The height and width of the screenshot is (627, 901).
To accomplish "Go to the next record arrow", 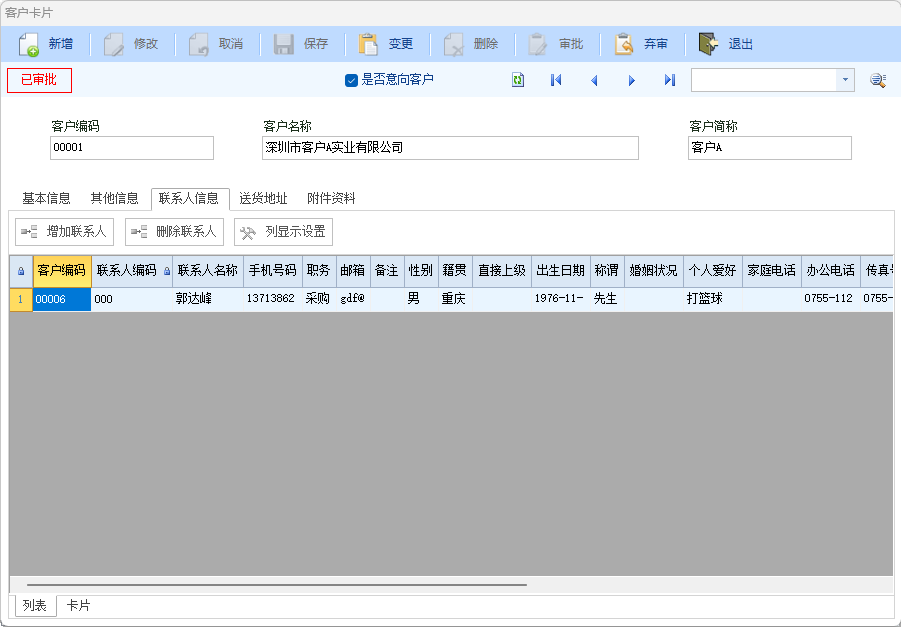I will tap(632, 80).
